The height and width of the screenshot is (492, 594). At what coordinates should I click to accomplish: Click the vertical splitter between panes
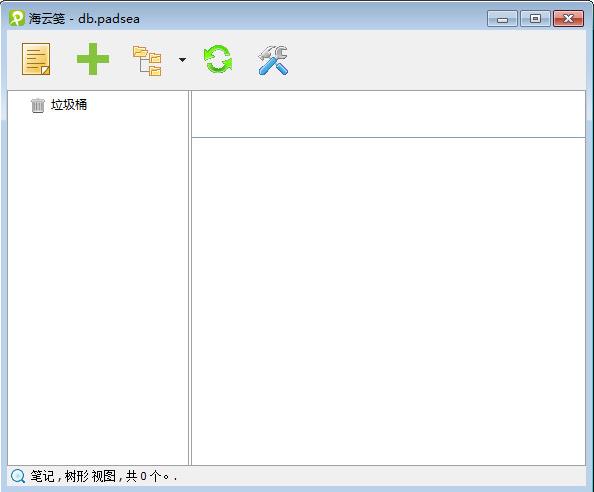[190, 278]
